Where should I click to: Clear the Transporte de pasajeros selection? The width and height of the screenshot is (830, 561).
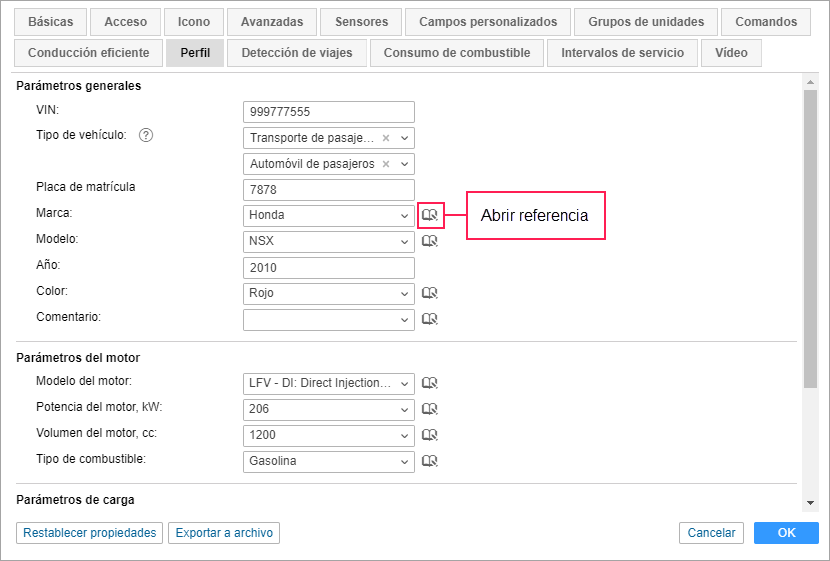386,138
